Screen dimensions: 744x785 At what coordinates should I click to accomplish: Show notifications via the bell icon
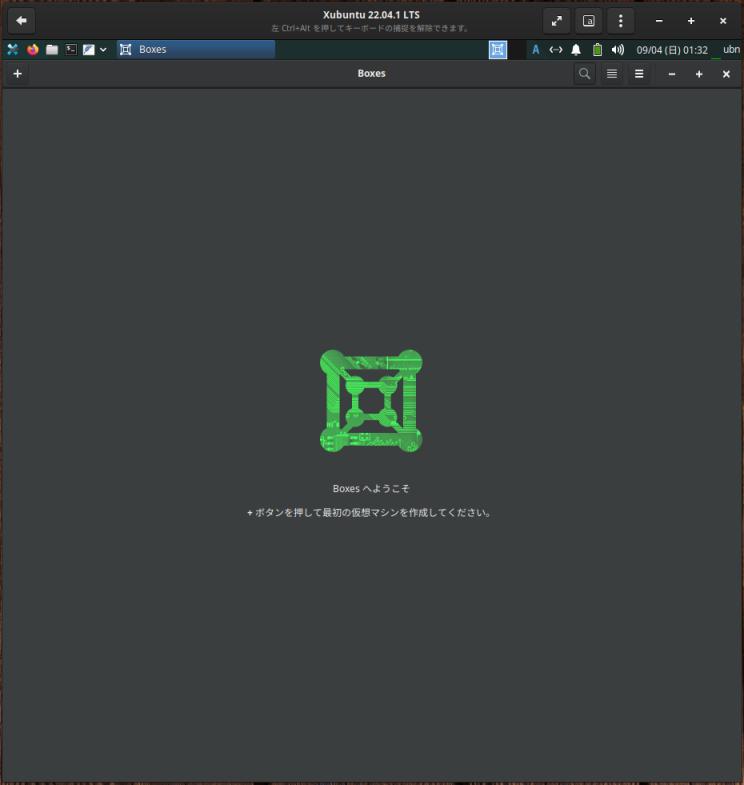coord(576,50)
